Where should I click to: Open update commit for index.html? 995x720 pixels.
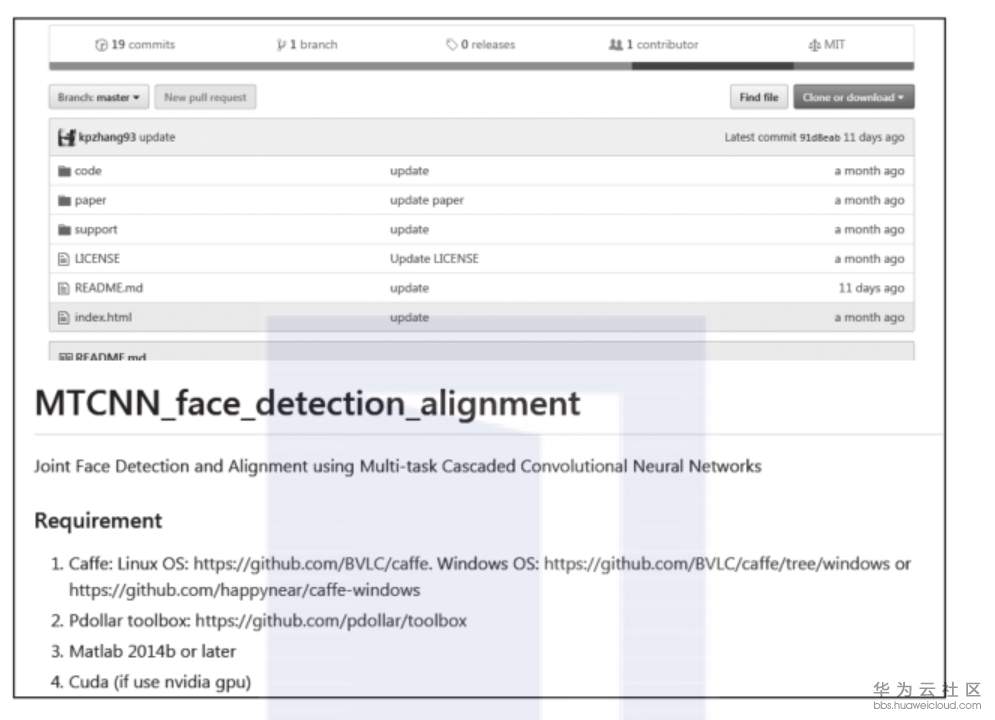pos(409,317)
